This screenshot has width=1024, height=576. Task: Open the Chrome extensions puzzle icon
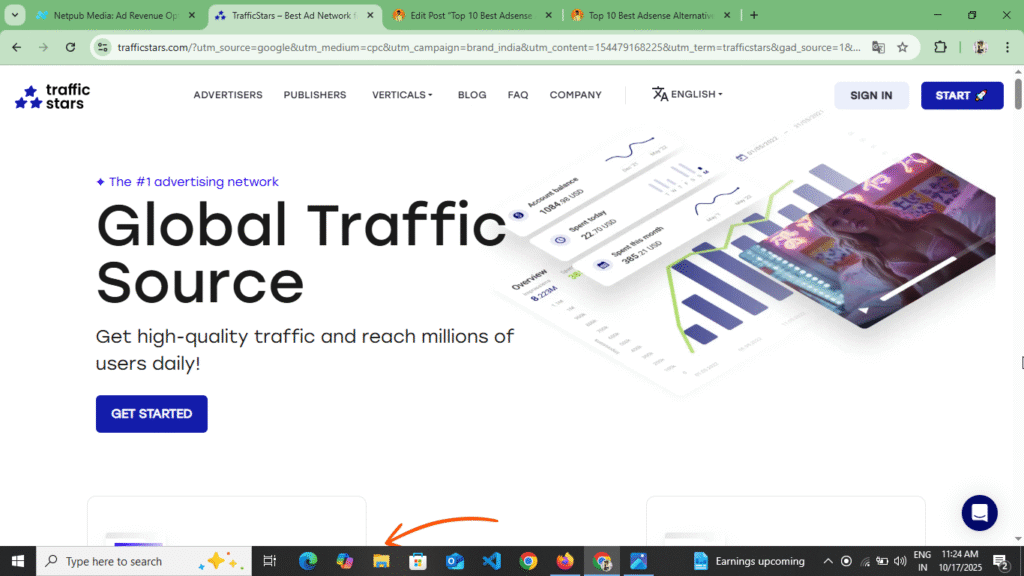(x=939, y=46)
